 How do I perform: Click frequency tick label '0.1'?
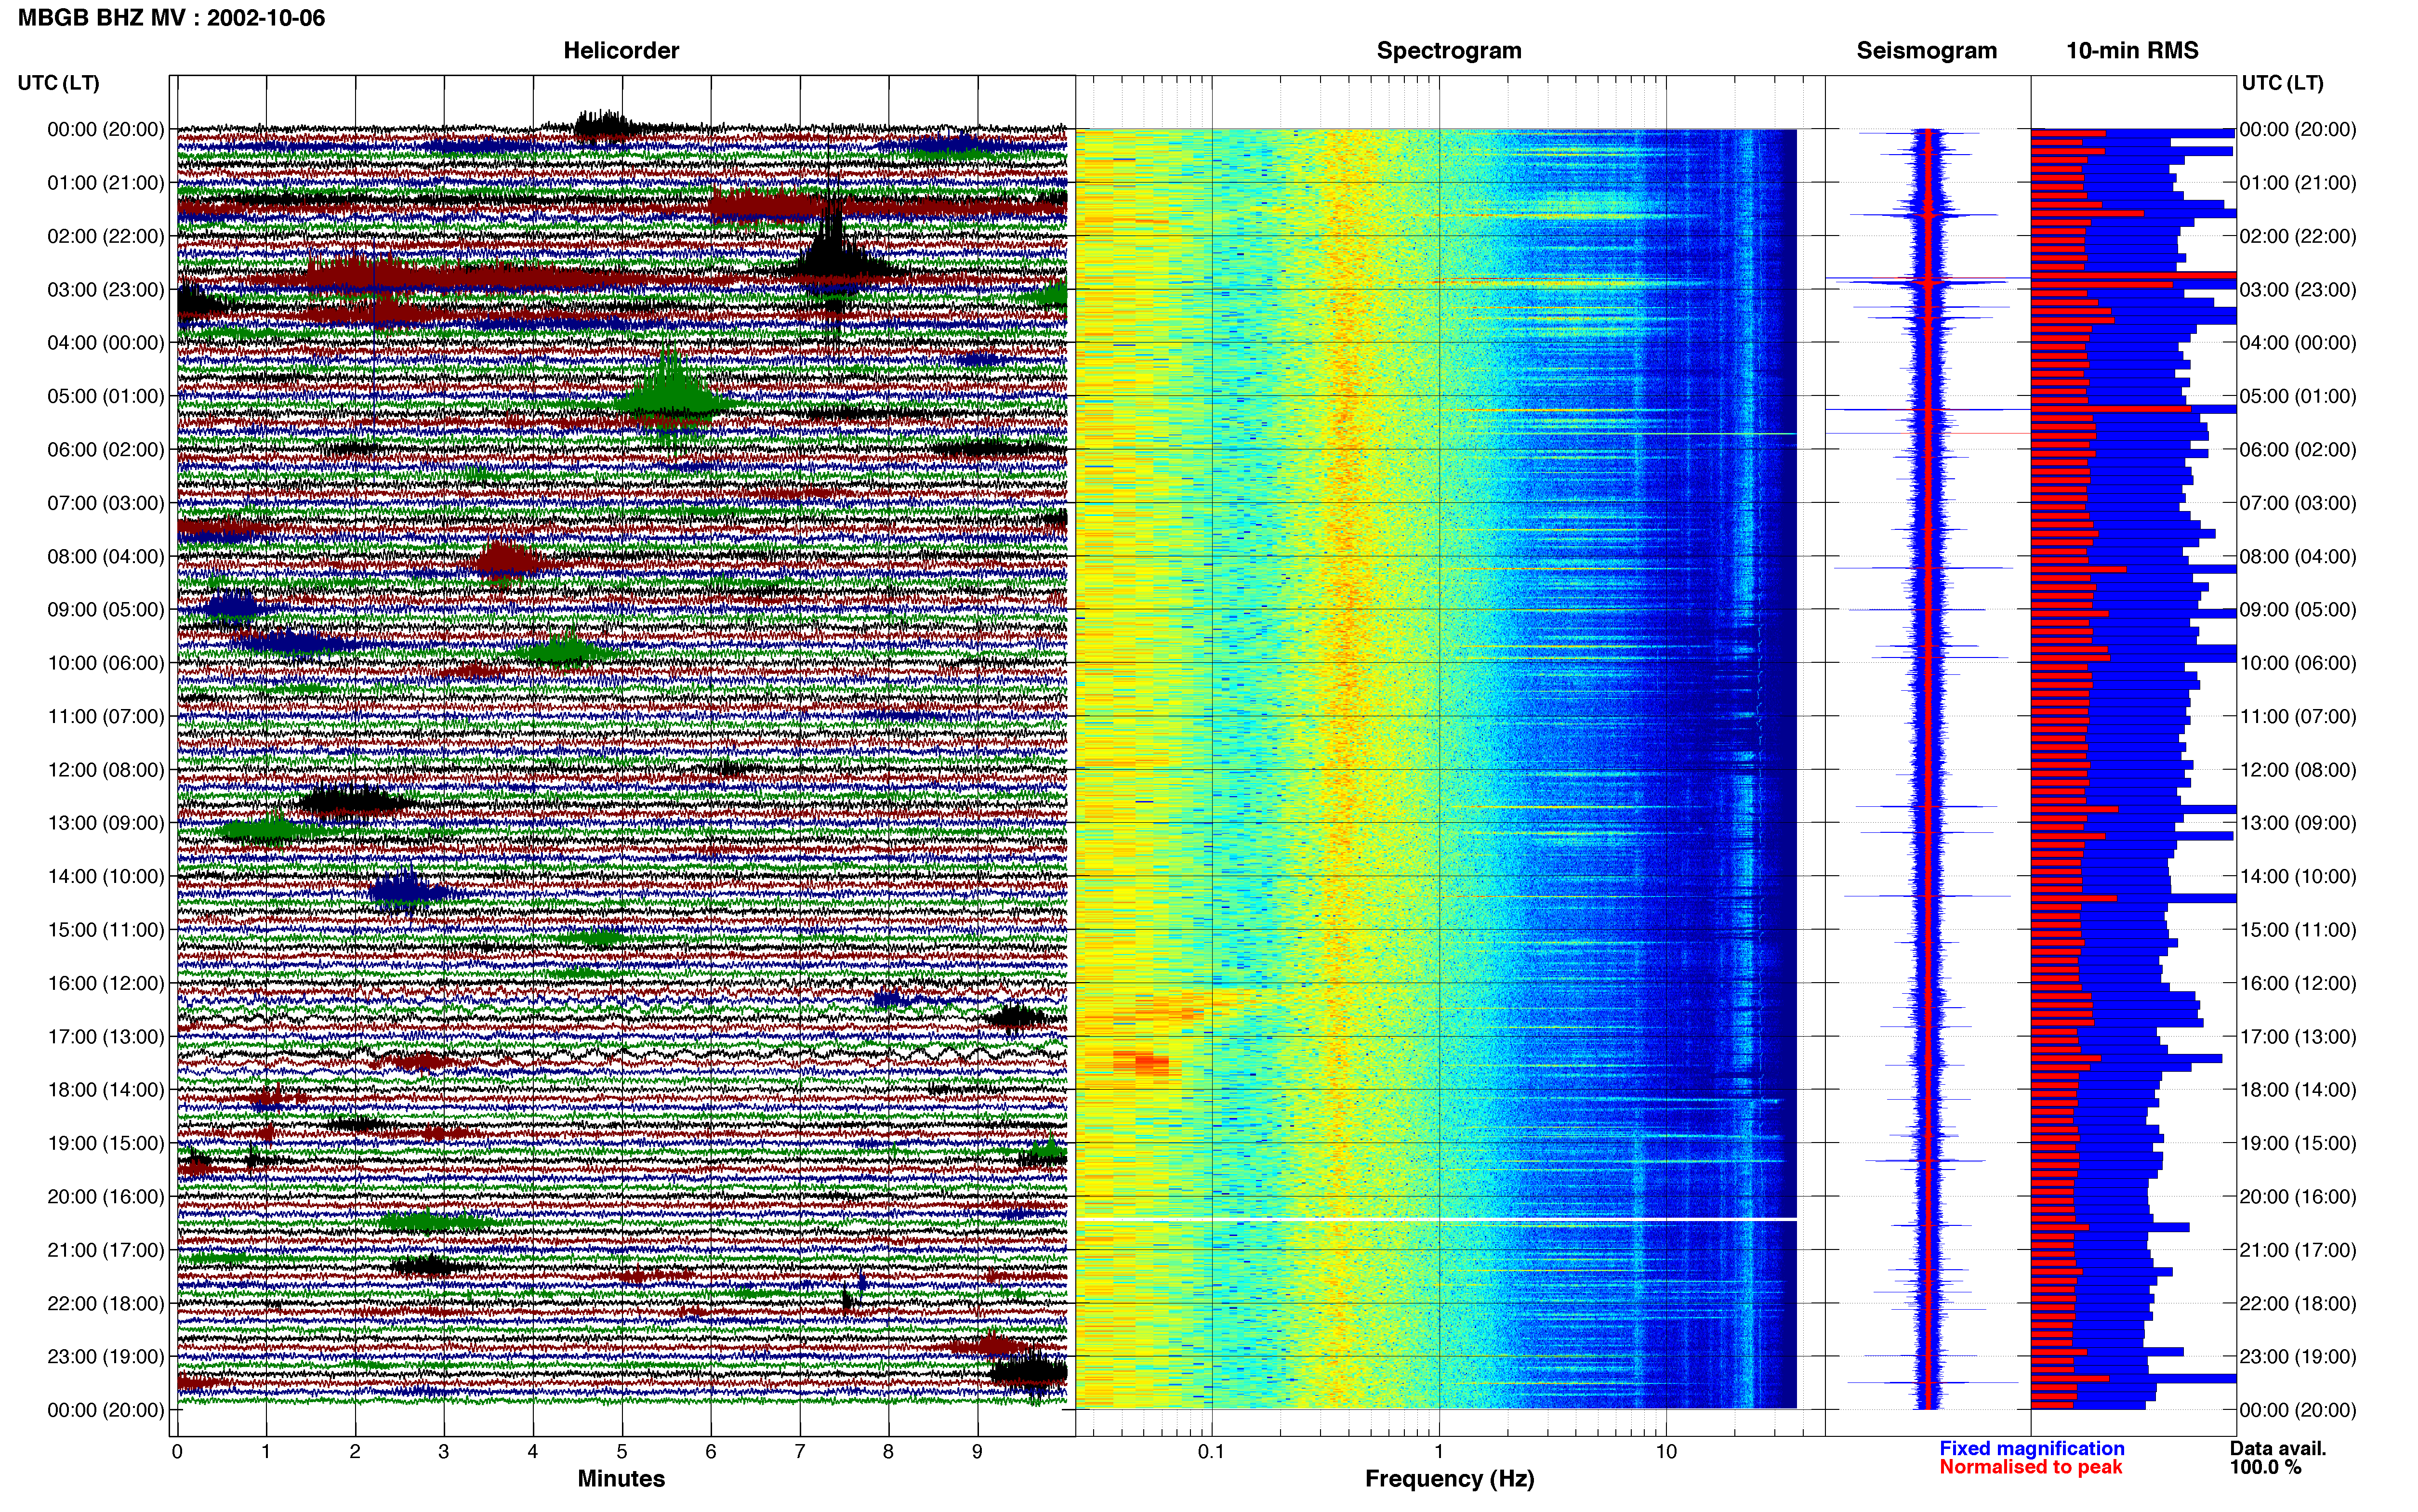point(1211,1452)
